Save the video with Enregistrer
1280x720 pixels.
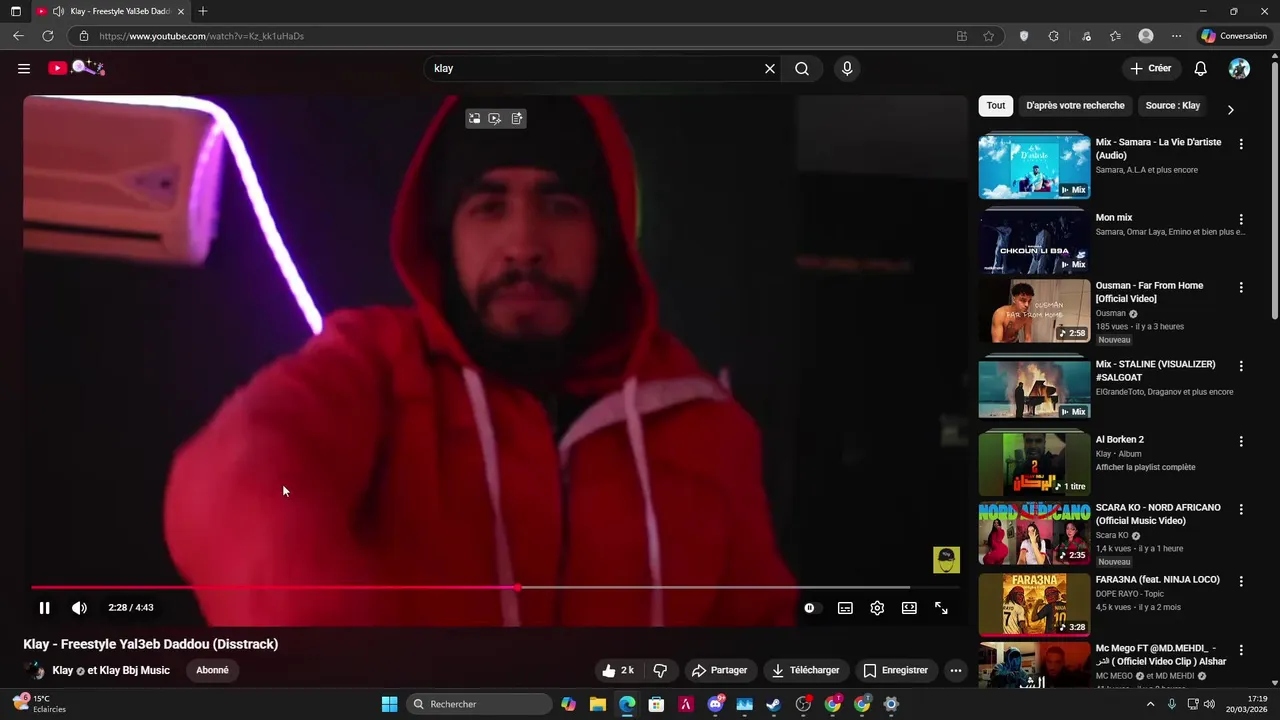coord(895,670)
